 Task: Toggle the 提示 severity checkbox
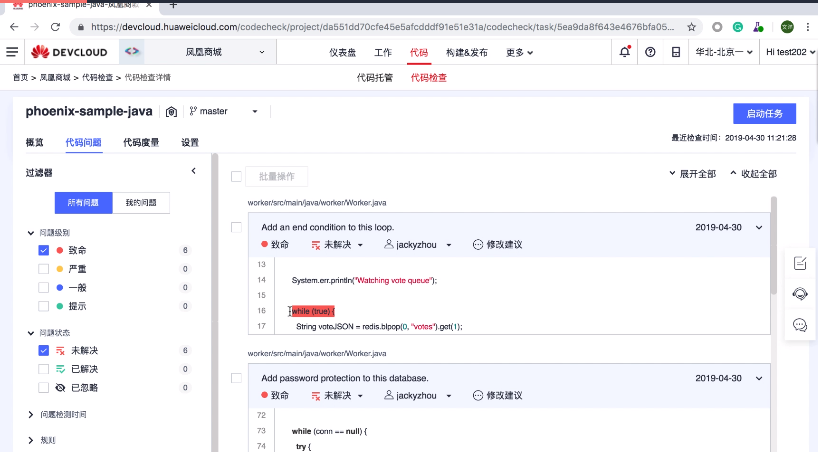(x=44, y=306)
